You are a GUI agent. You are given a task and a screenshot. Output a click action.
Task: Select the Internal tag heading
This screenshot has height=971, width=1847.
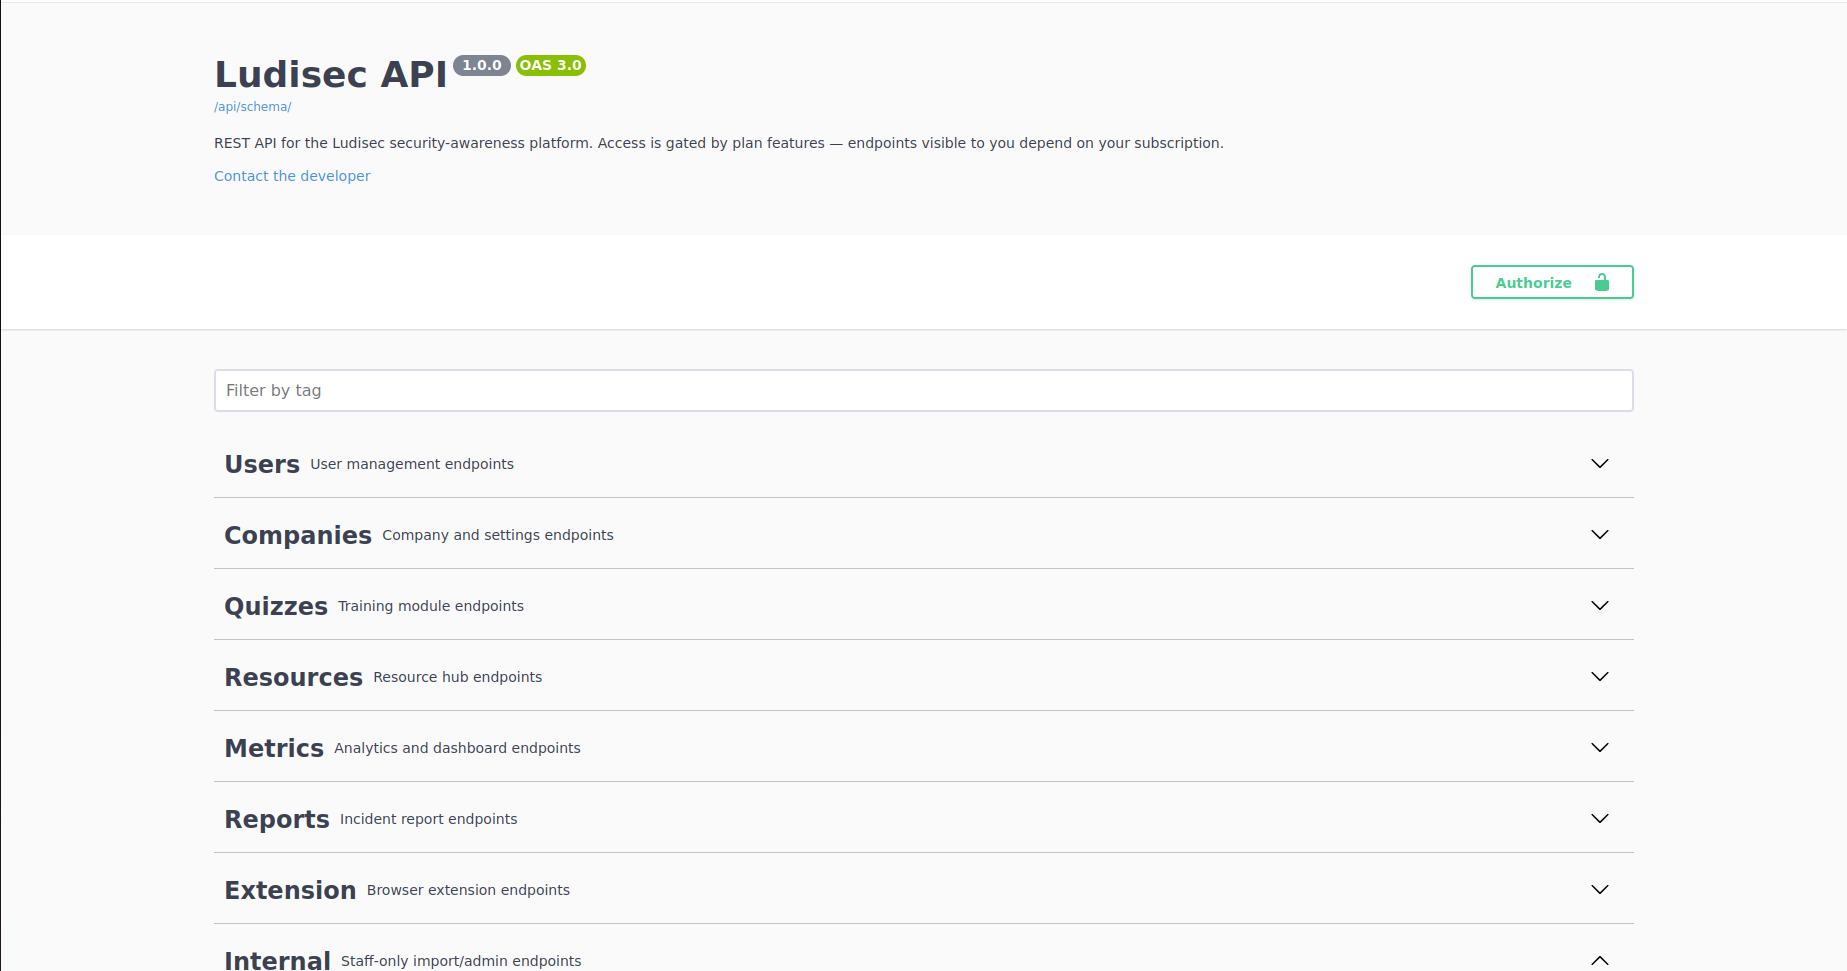pos(277,960)
